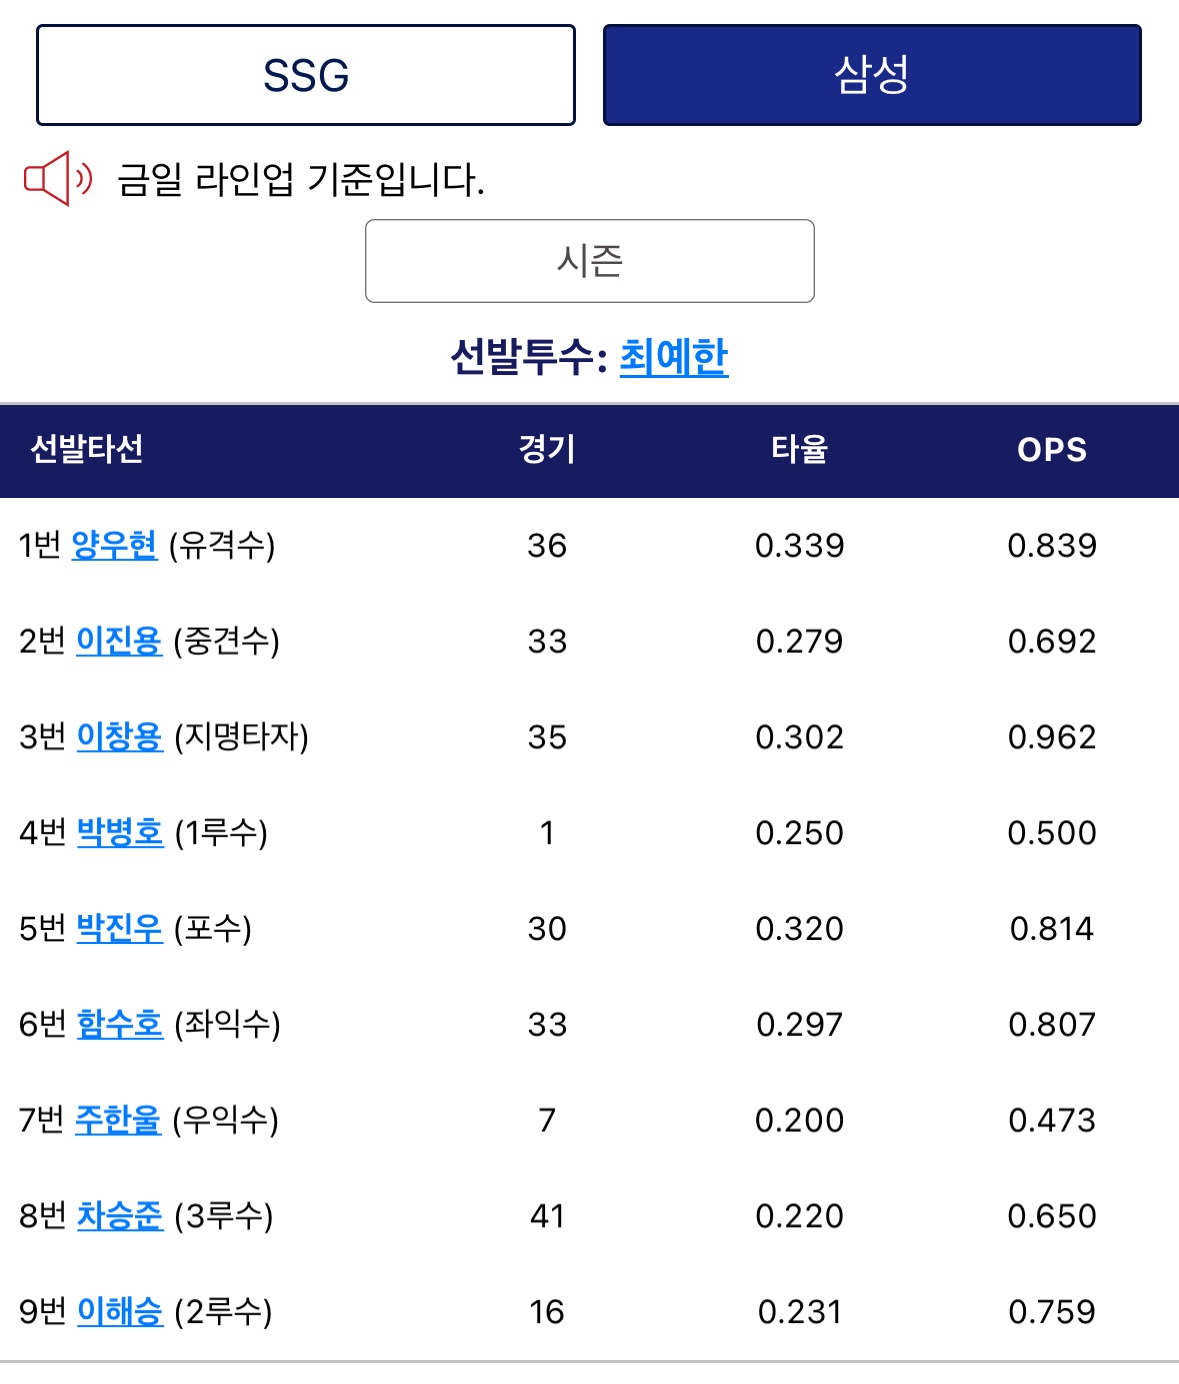Screen dimensions: 1179x1384
Task: Click the 경기 column header
Action: tap(547, 449)
